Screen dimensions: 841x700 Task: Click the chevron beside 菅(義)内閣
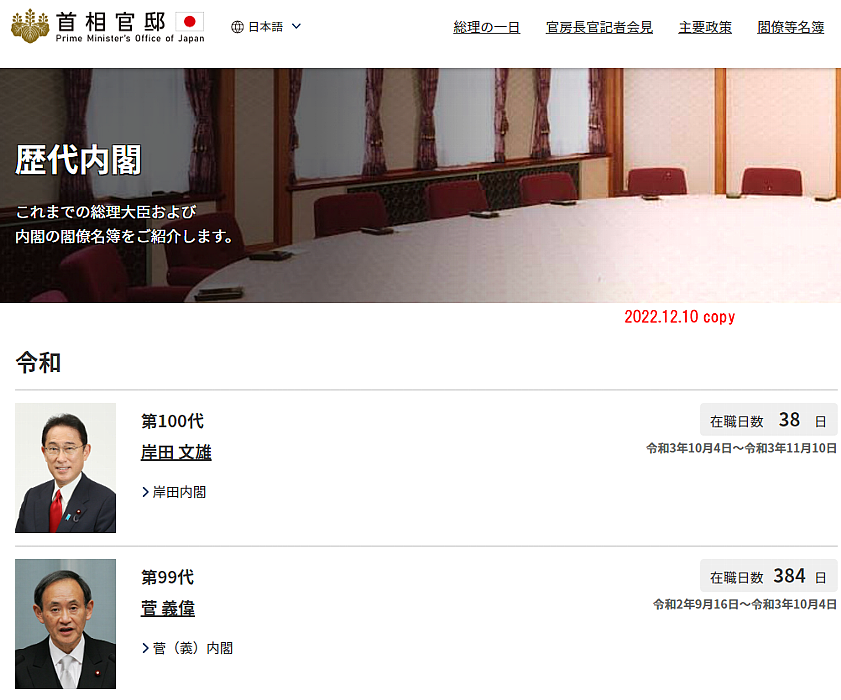click(x=145, y=648)
